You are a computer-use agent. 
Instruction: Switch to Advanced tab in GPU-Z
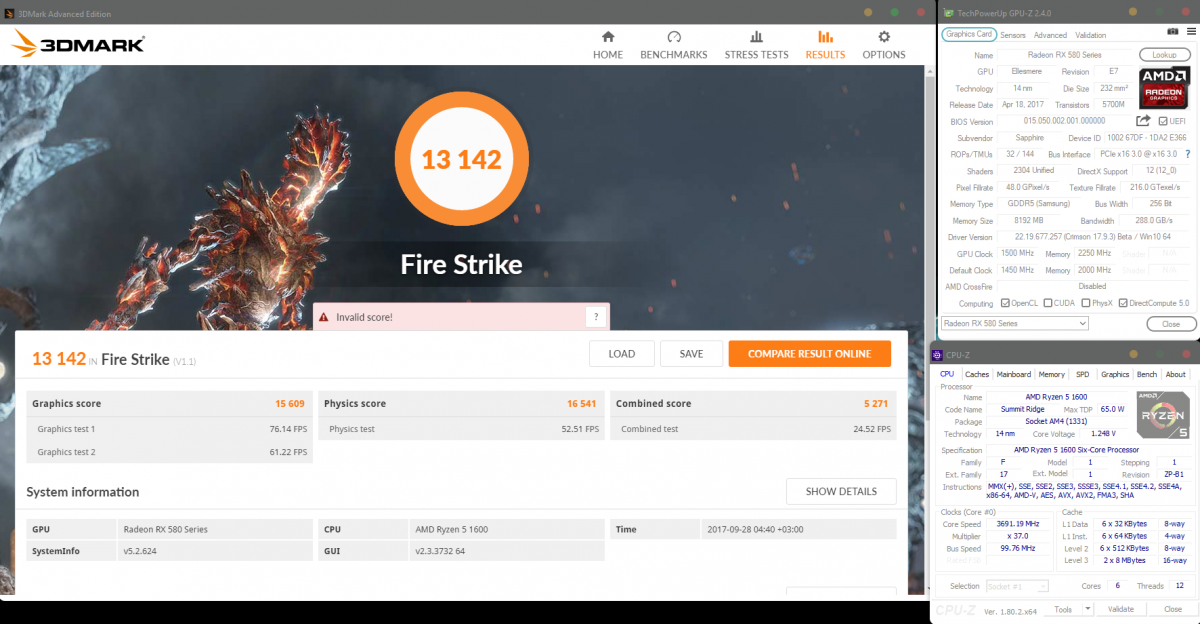coord(1050,35)
